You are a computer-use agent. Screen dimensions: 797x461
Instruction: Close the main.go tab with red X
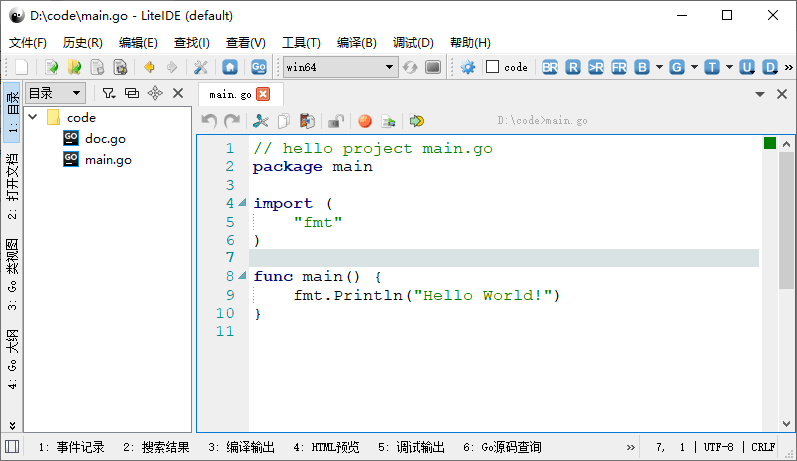[263, 94]
